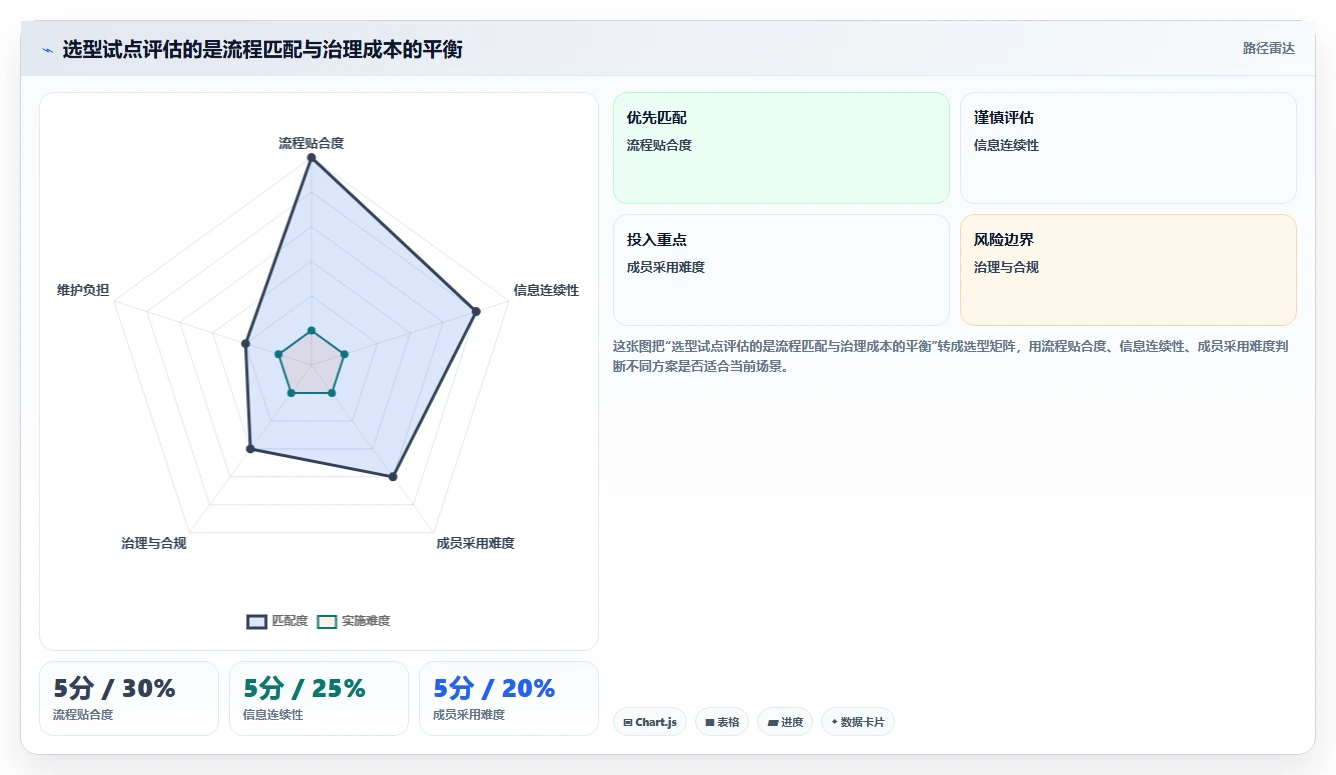Click the 匹配度 legend color box
This screenshot has width=1336, height=775.
click(257, 621)
